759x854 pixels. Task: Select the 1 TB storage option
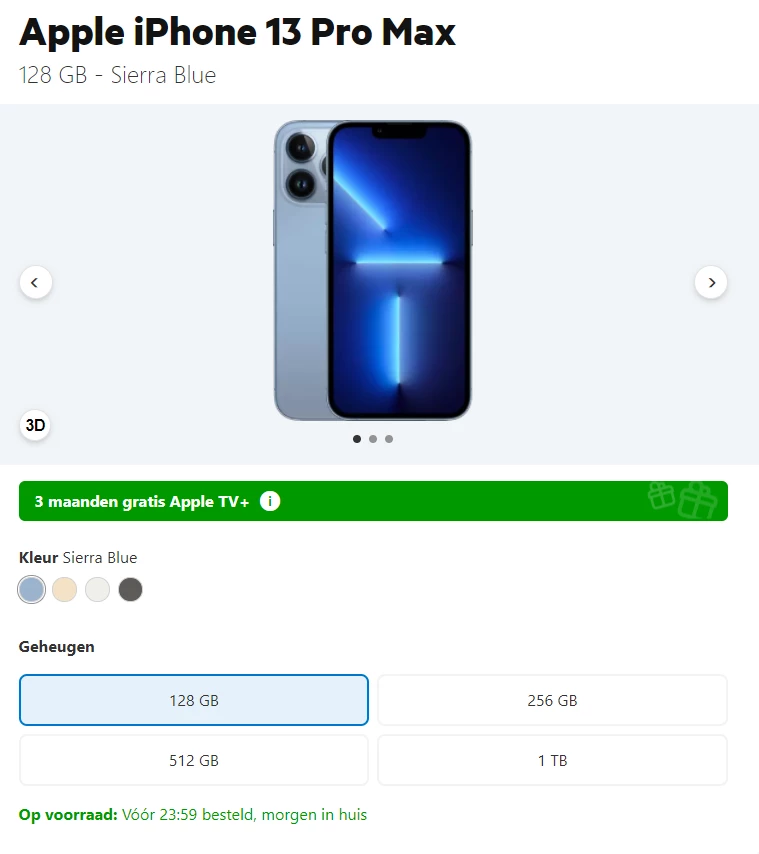[552, 760]
